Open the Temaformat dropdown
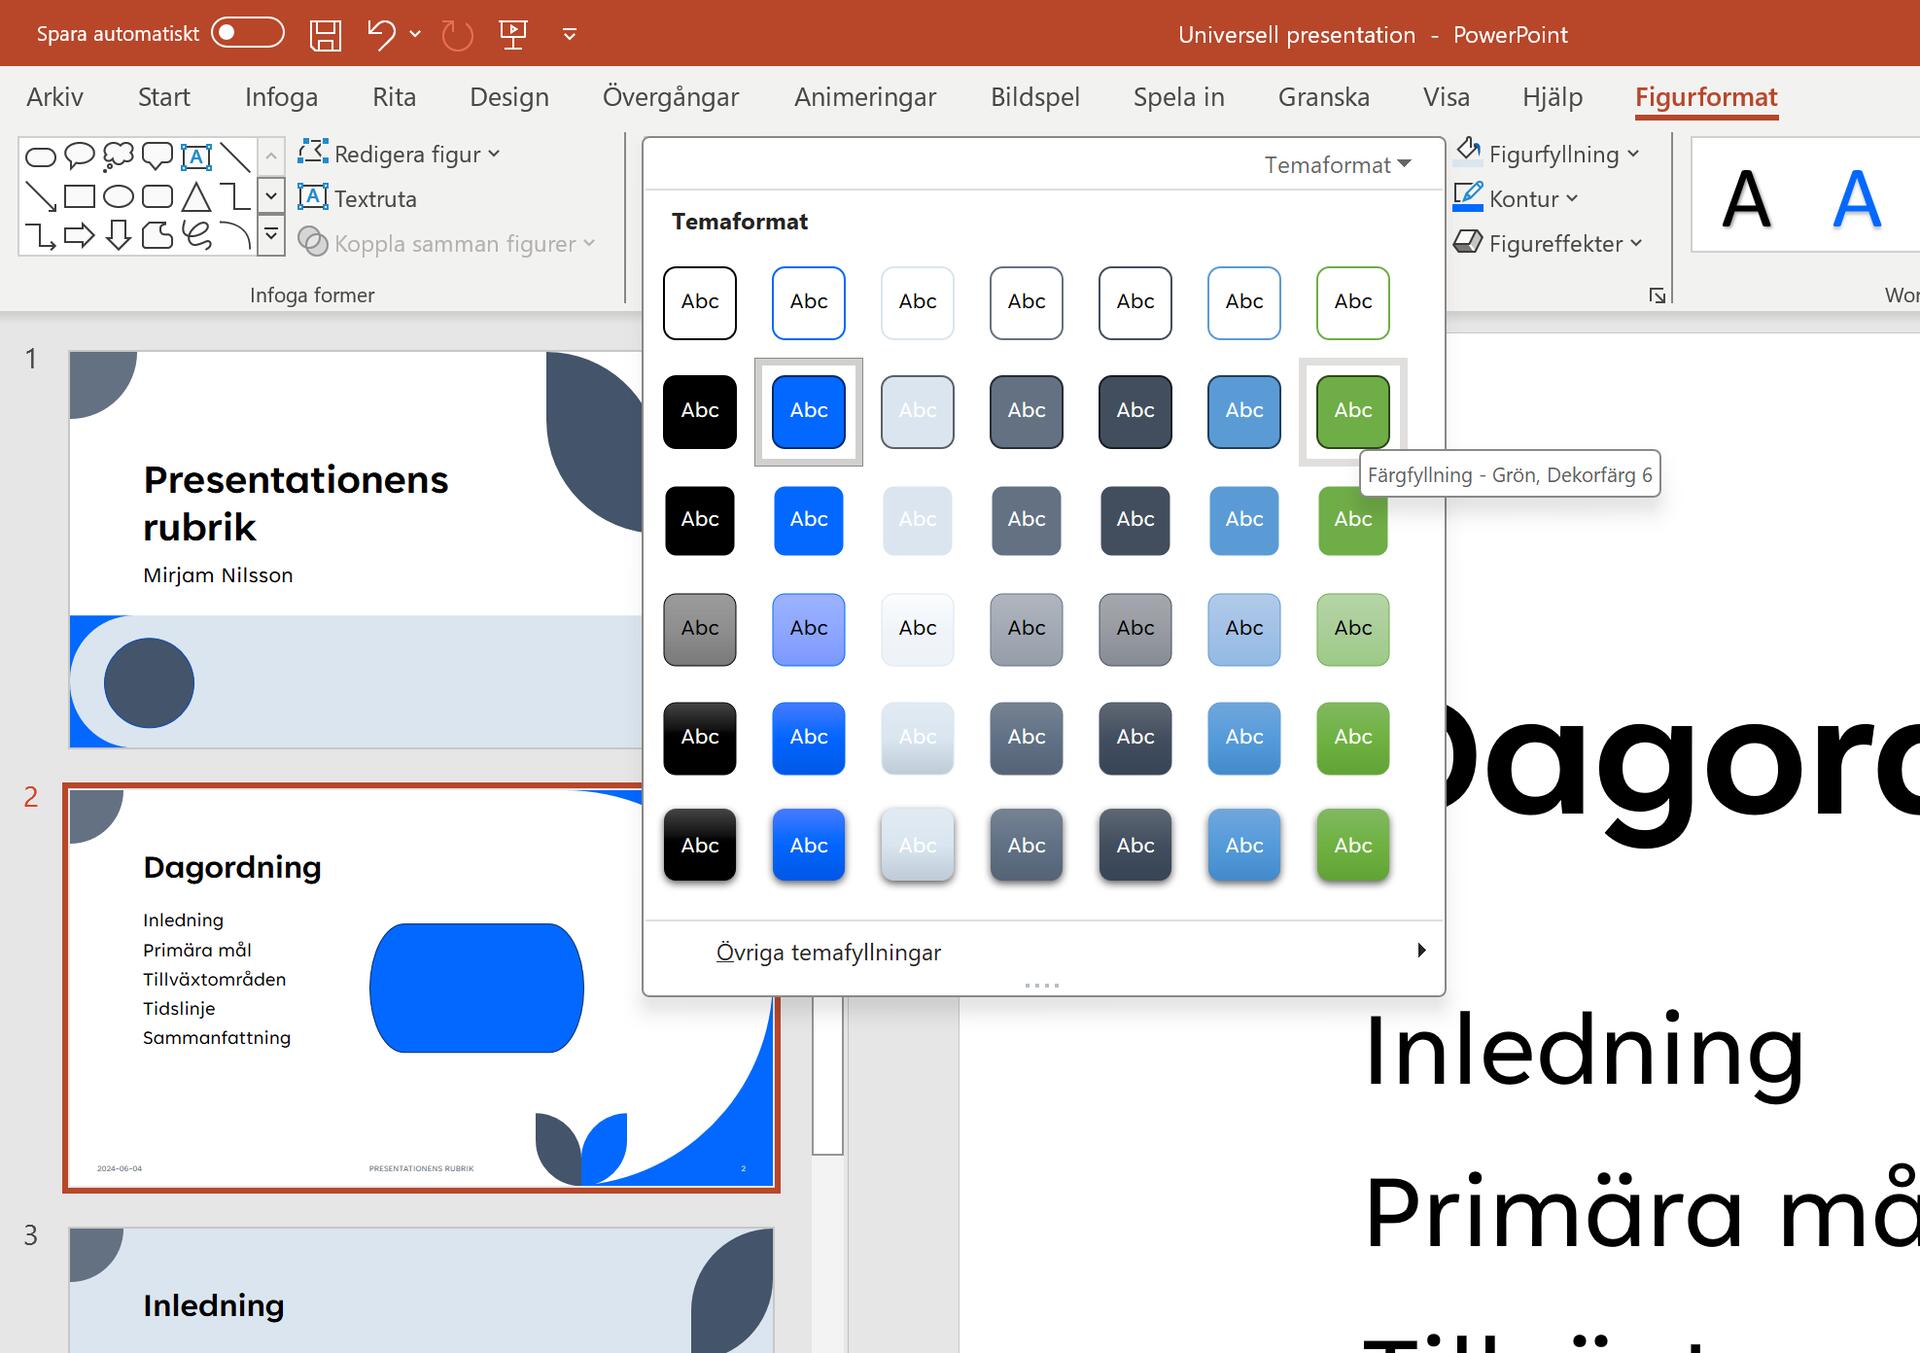Viewport: 1920px width, 1353px height. pyautogui.click(x=1336, y=164)
